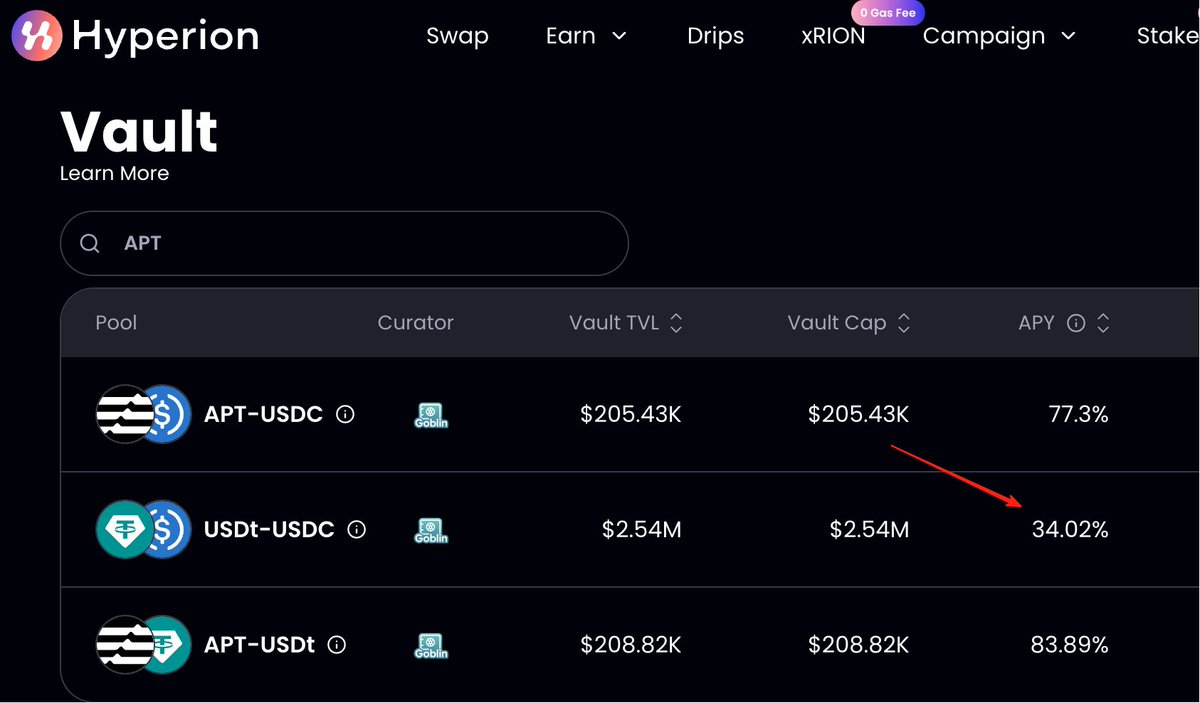Click the APT-USDC token pair icon
Image resolution: width=1200 pixels, height=703 pixels.
tap(143, 414)
